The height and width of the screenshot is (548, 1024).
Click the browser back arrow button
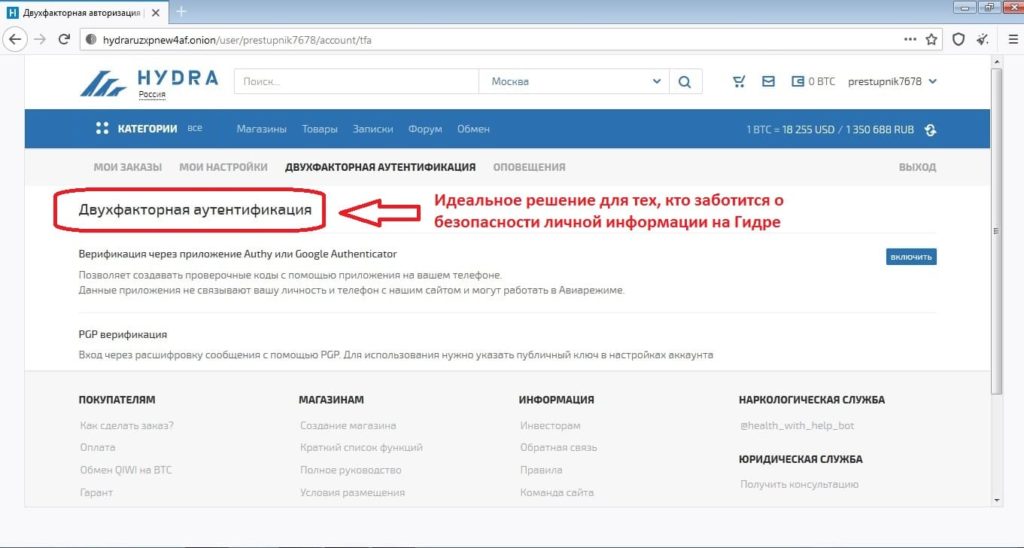pyautogui.click(x=15, y=39)
